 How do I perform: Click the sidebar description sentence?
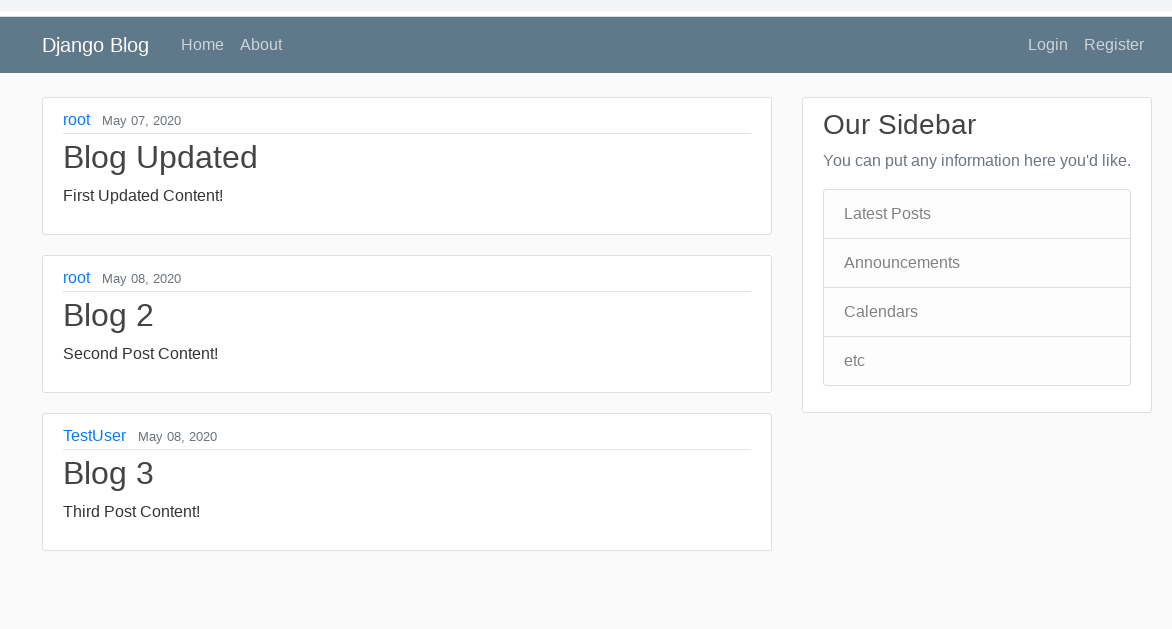tap(977, 161)
